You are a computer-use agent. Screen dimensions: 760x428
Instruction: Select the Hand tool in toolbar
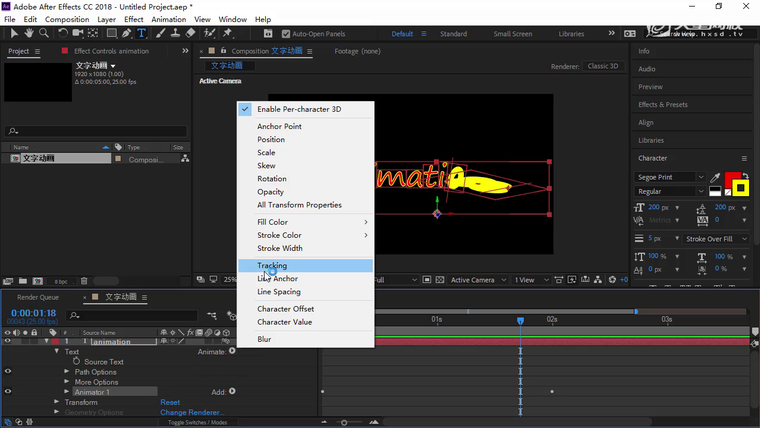pos(28,33)
